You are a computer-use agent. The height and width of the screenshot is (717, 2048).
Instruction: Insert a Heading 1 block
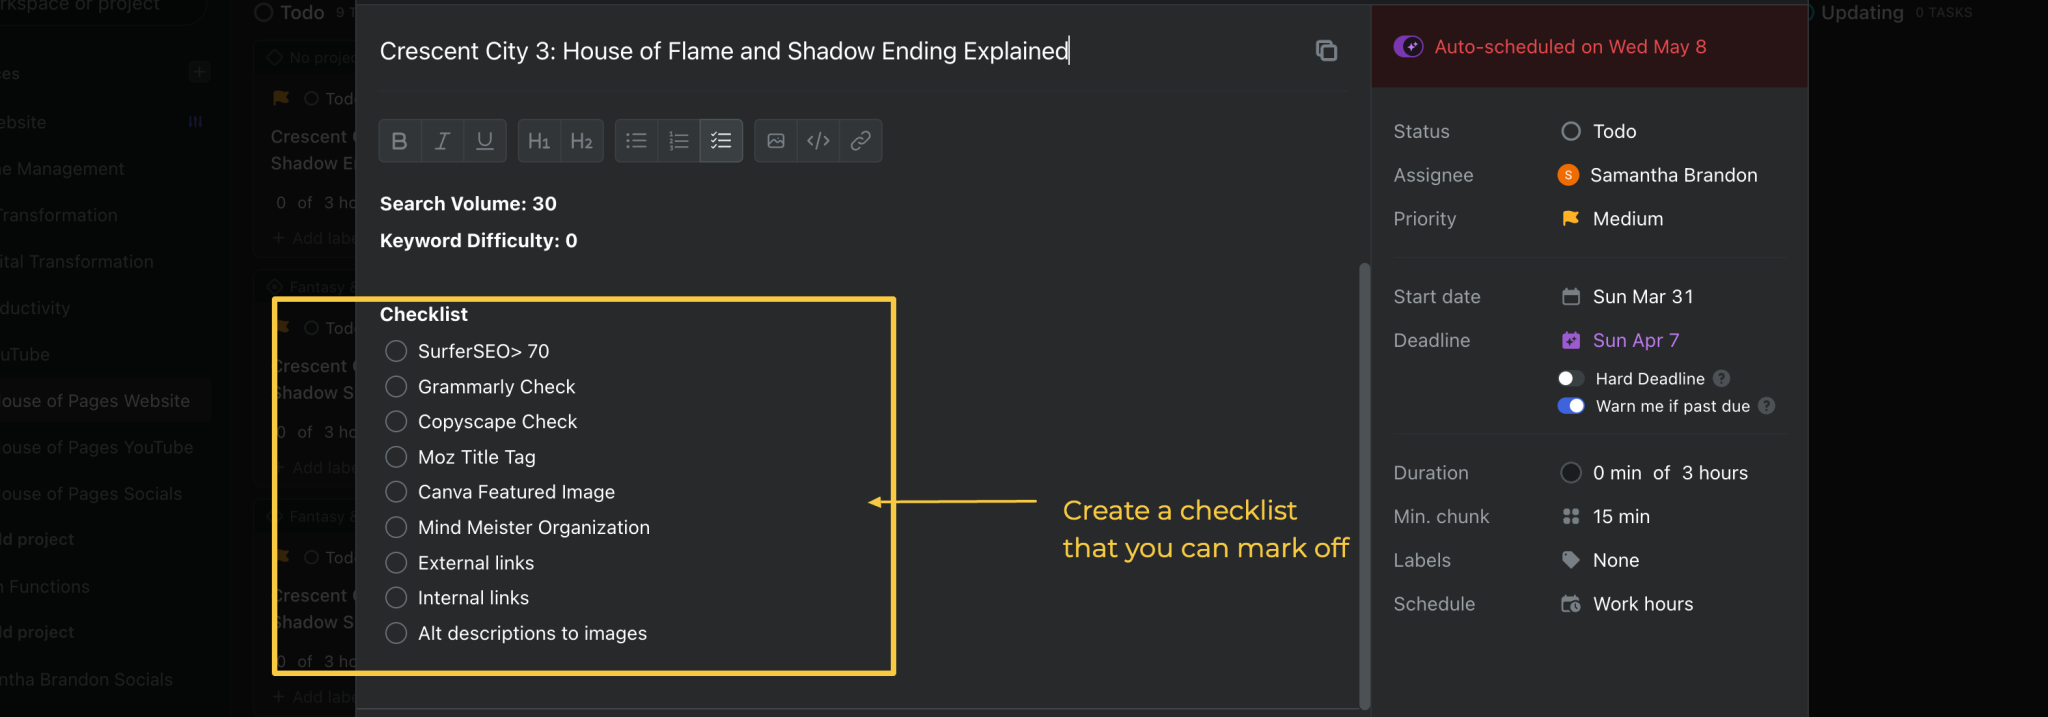[538, 141]
